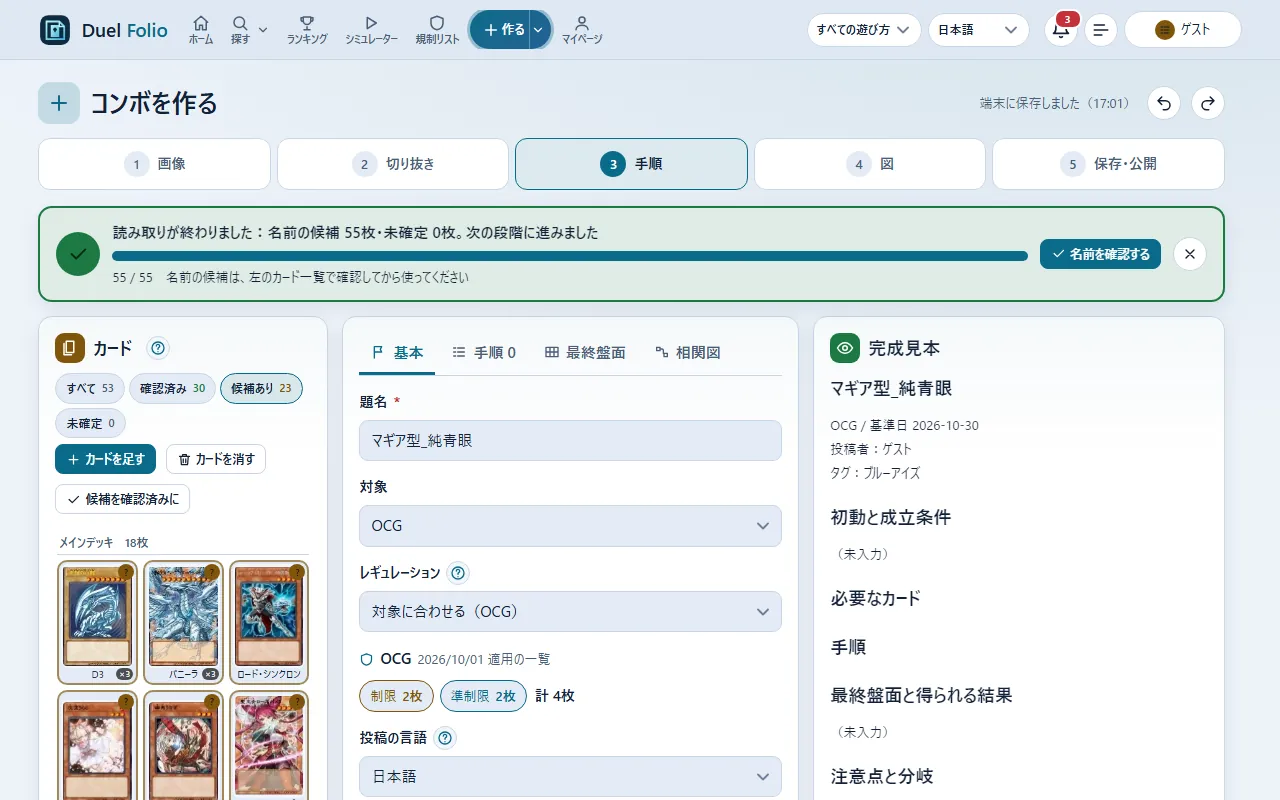The height and width of the screenshot is (800, 1280).
Task: Open the 作る dropdown arrow
Action: (539, 30)
